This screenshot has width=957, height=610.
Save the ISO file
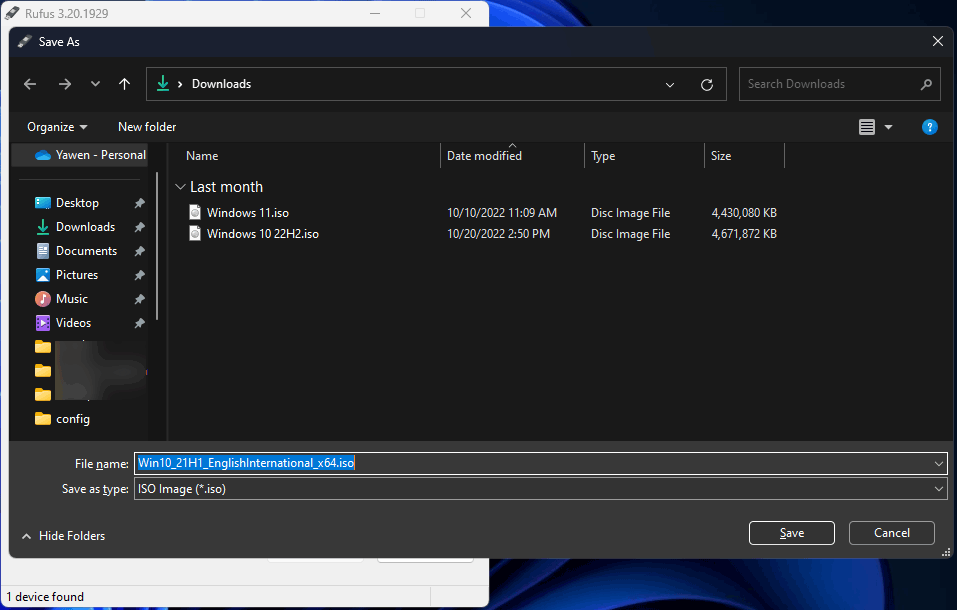(791, 533)
